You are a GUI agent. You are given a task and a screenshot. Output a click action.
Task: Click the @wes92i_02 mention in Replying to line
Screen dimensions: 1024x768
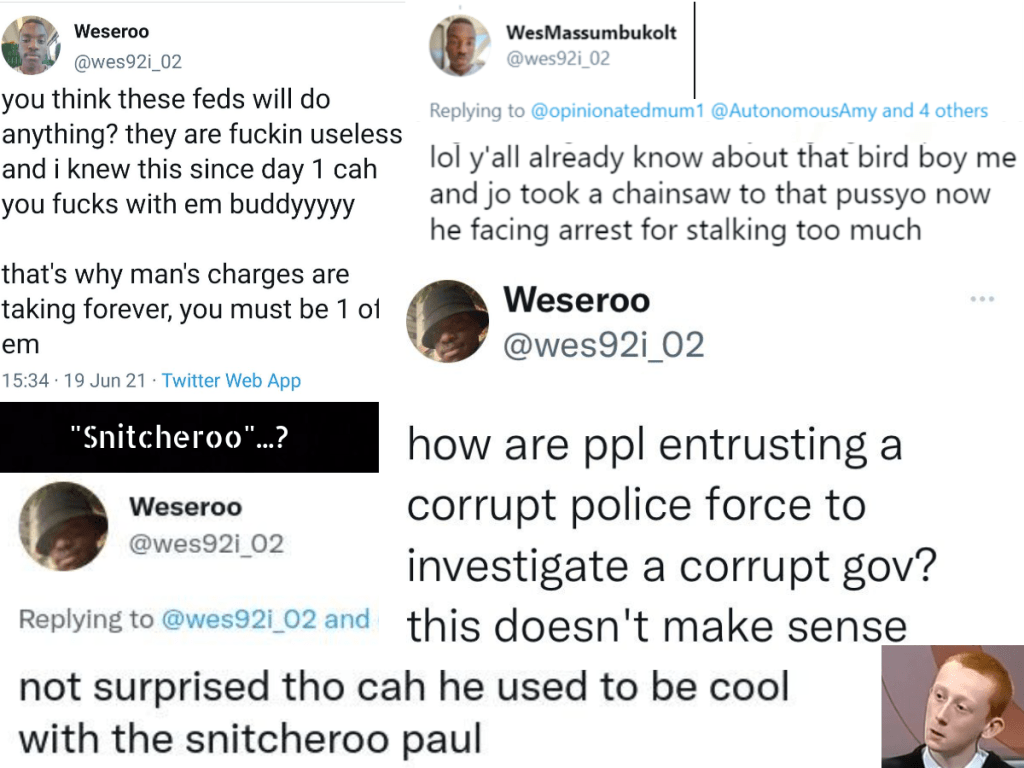click(x=238, y=620)
